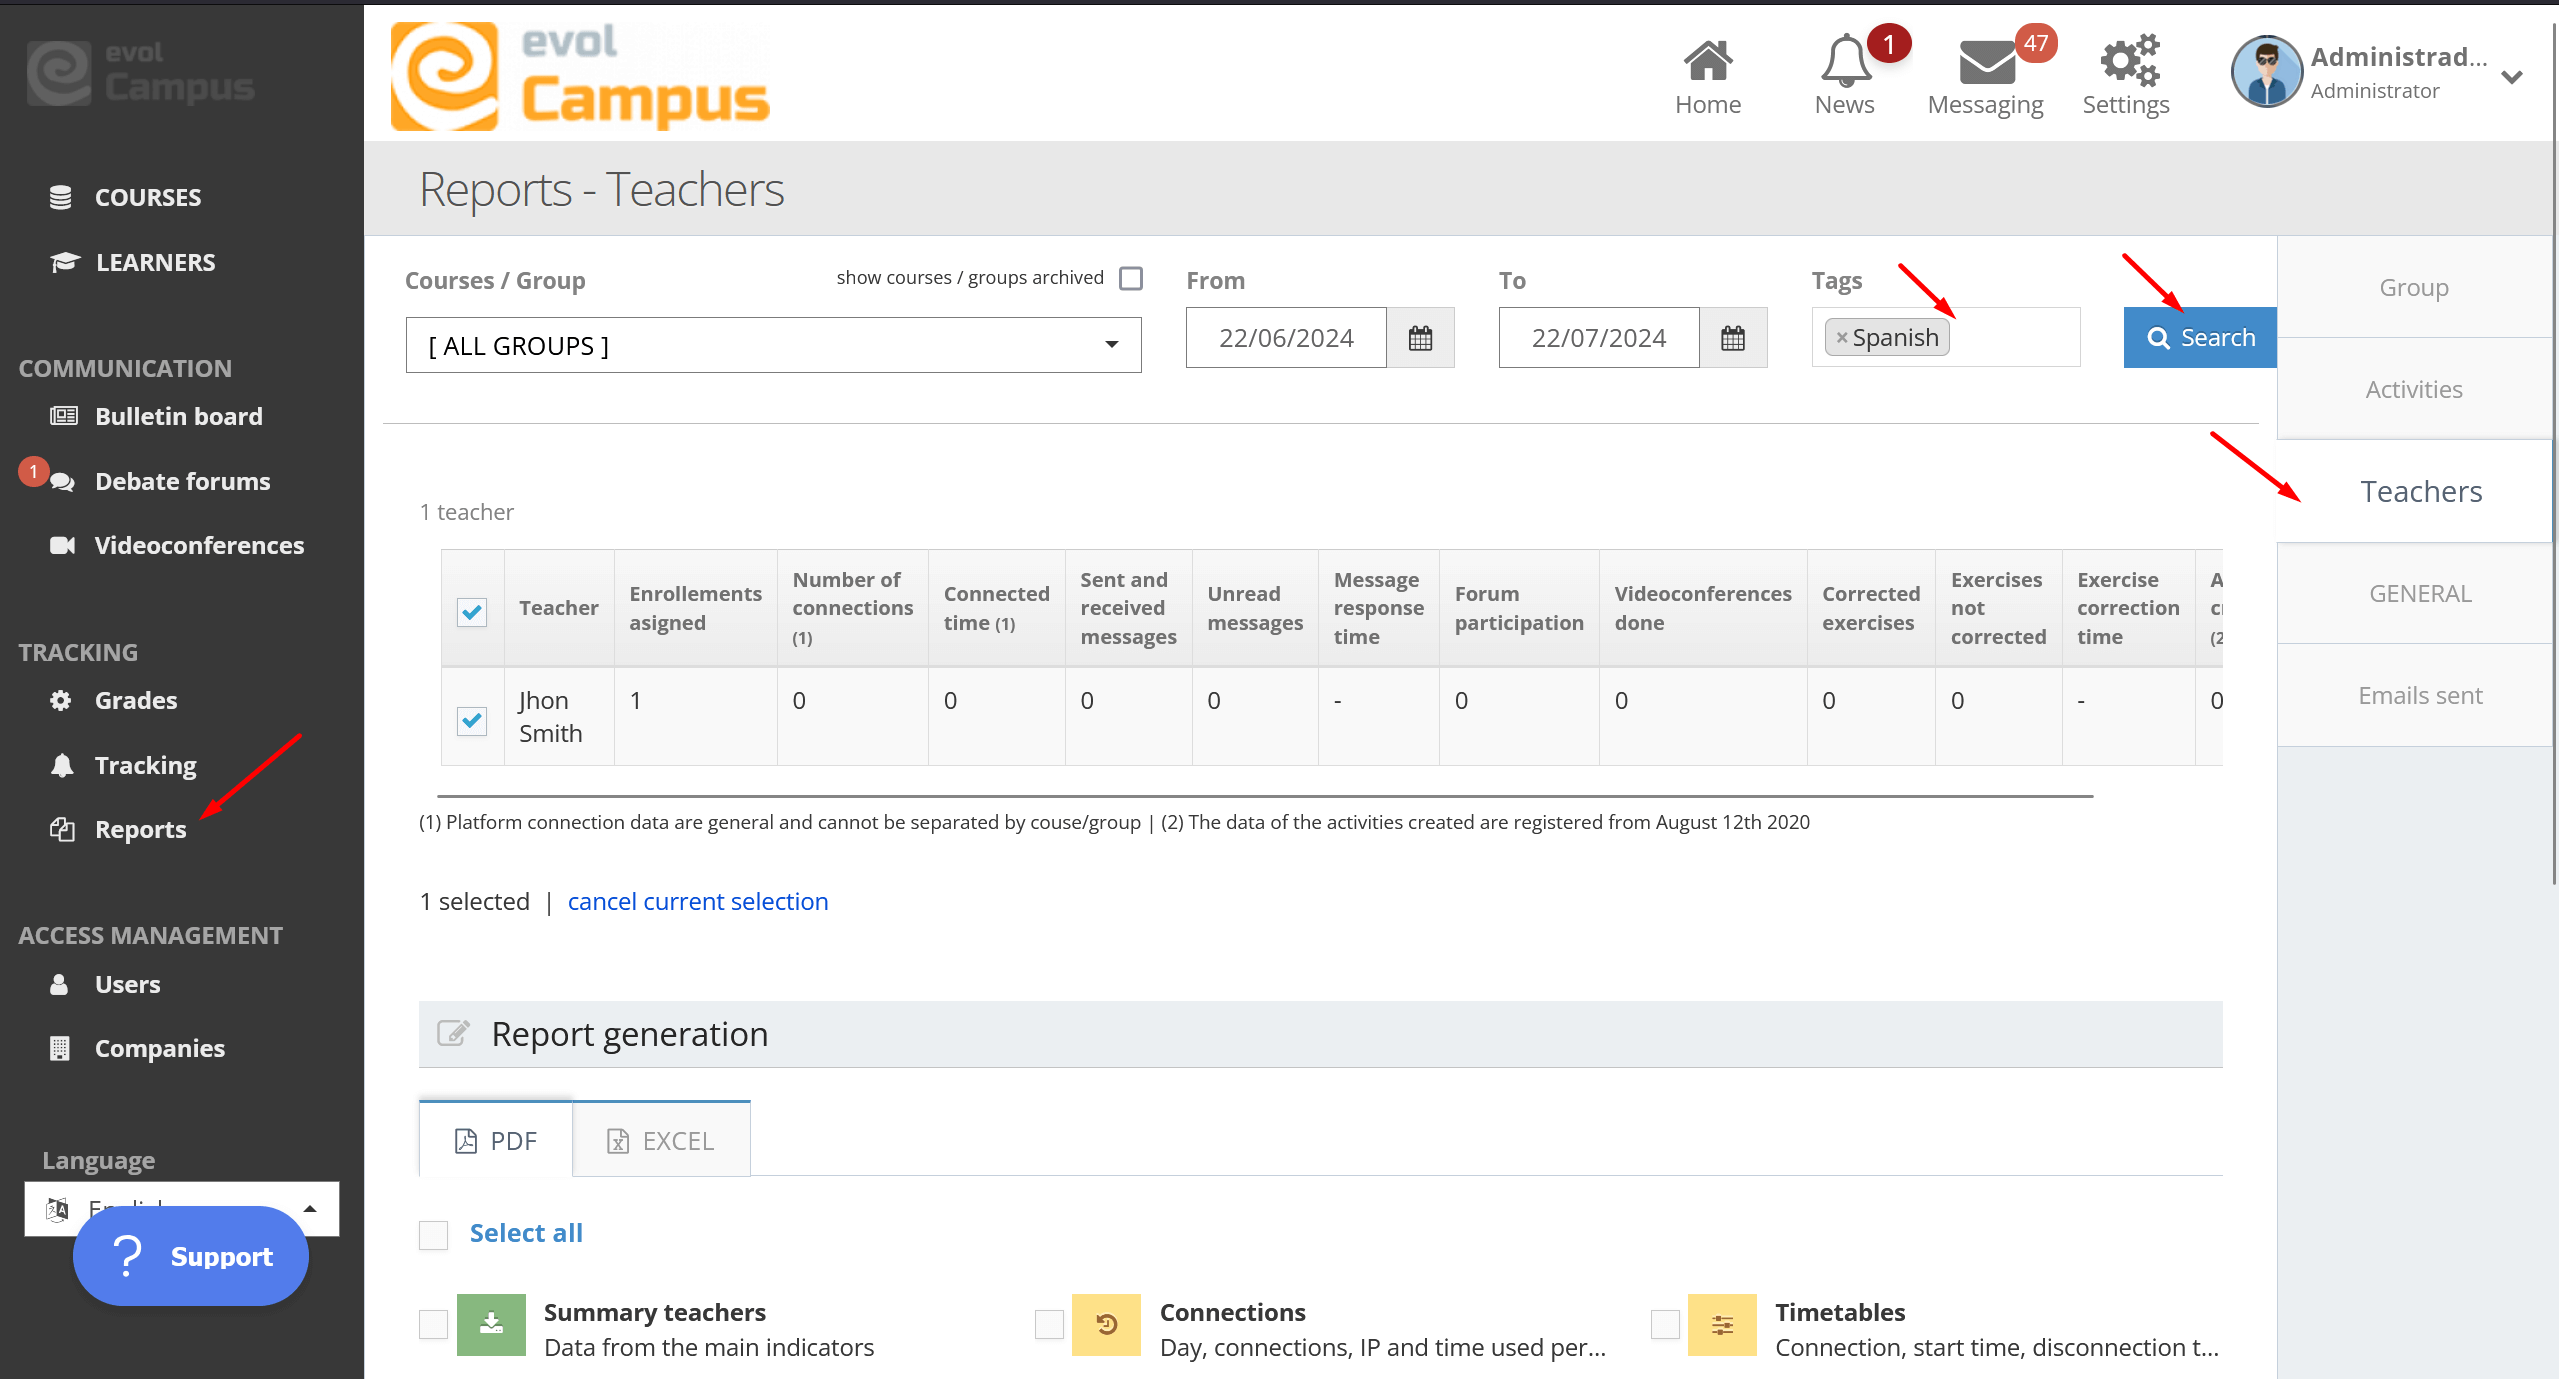Click the From date calendar icon
2559x1379 pixels.
point(1420,338)
